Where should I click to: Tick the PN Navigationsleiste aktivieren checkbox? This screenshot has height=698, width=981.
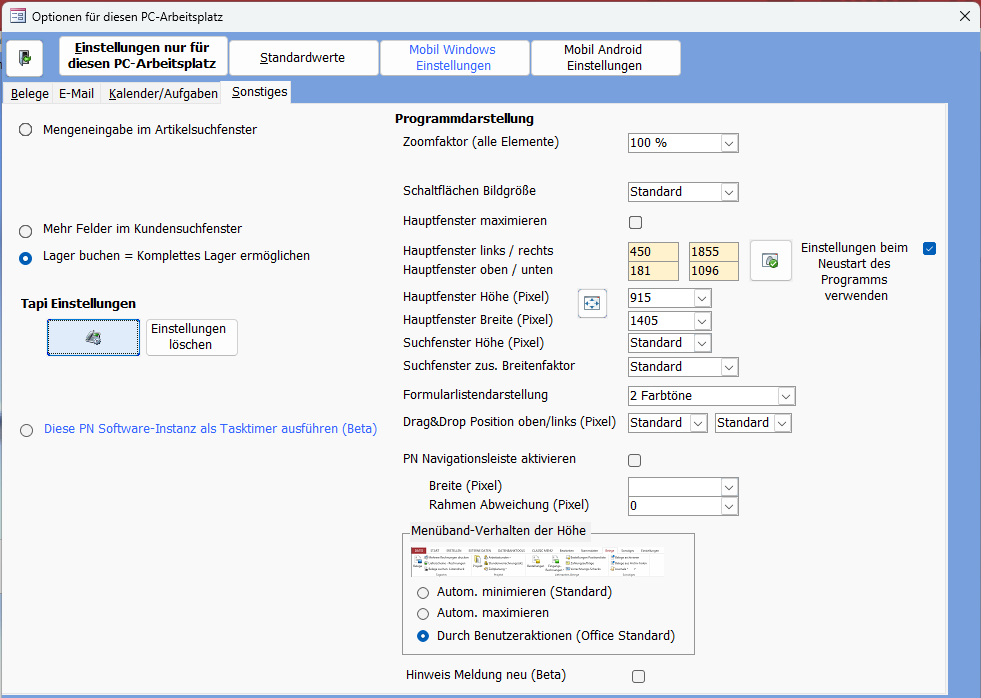(x=634, y=461)
